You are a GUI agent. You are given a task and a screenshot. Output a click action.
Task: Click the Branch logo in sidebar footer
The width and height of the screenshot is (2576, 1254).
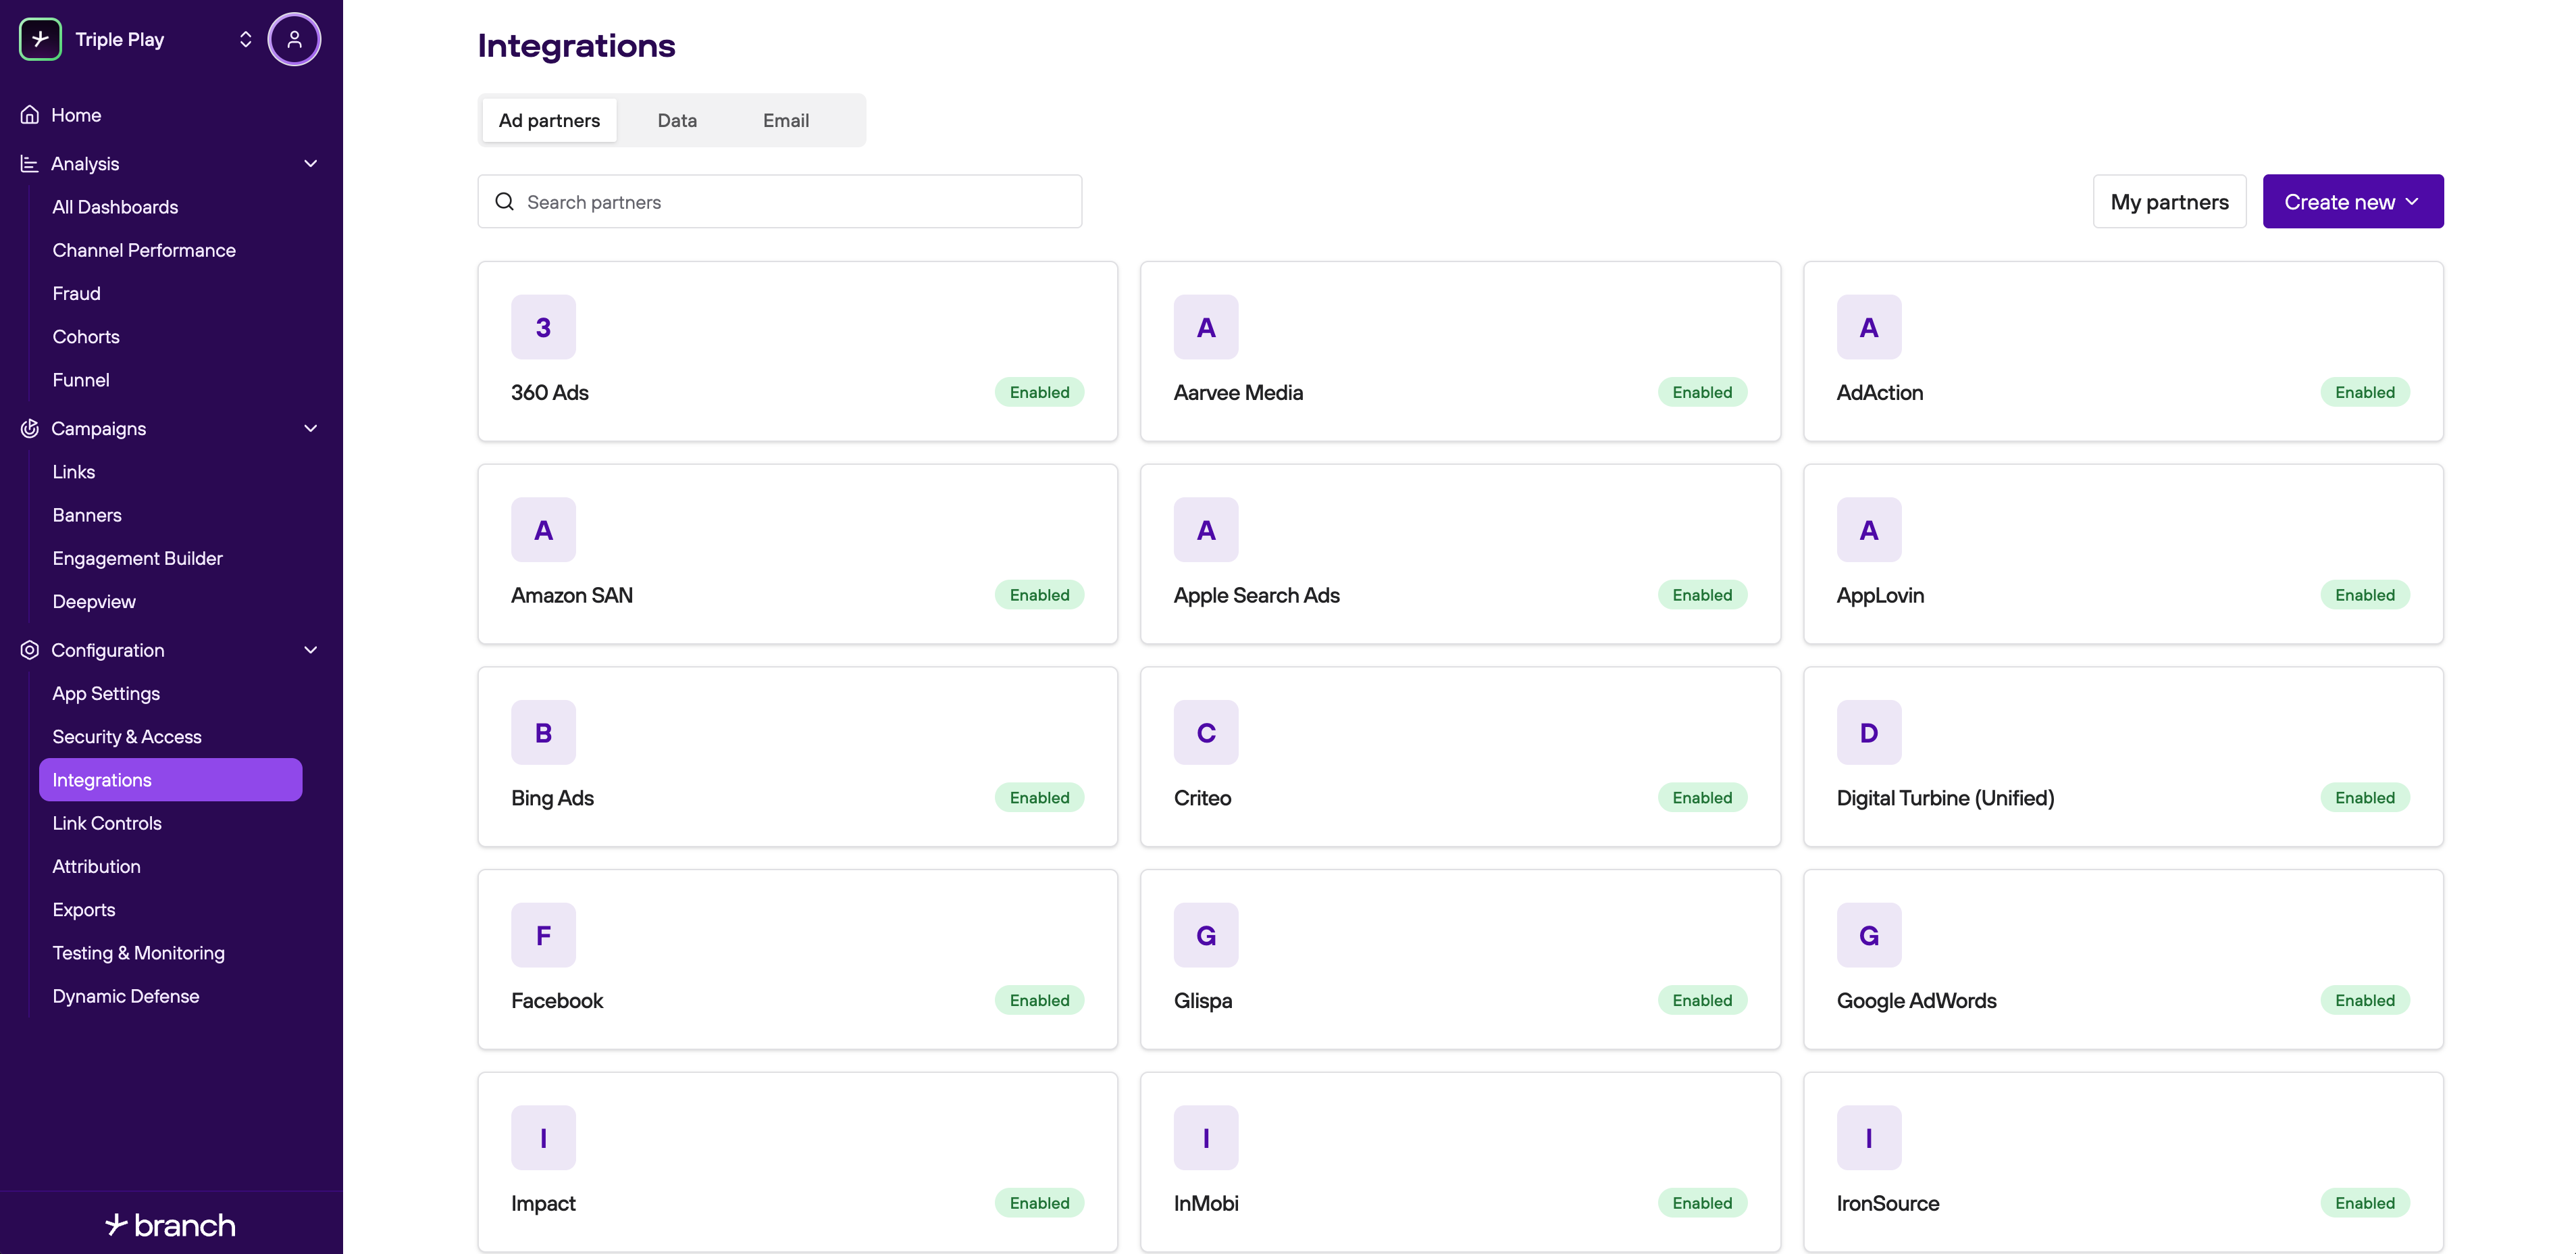171,1225
